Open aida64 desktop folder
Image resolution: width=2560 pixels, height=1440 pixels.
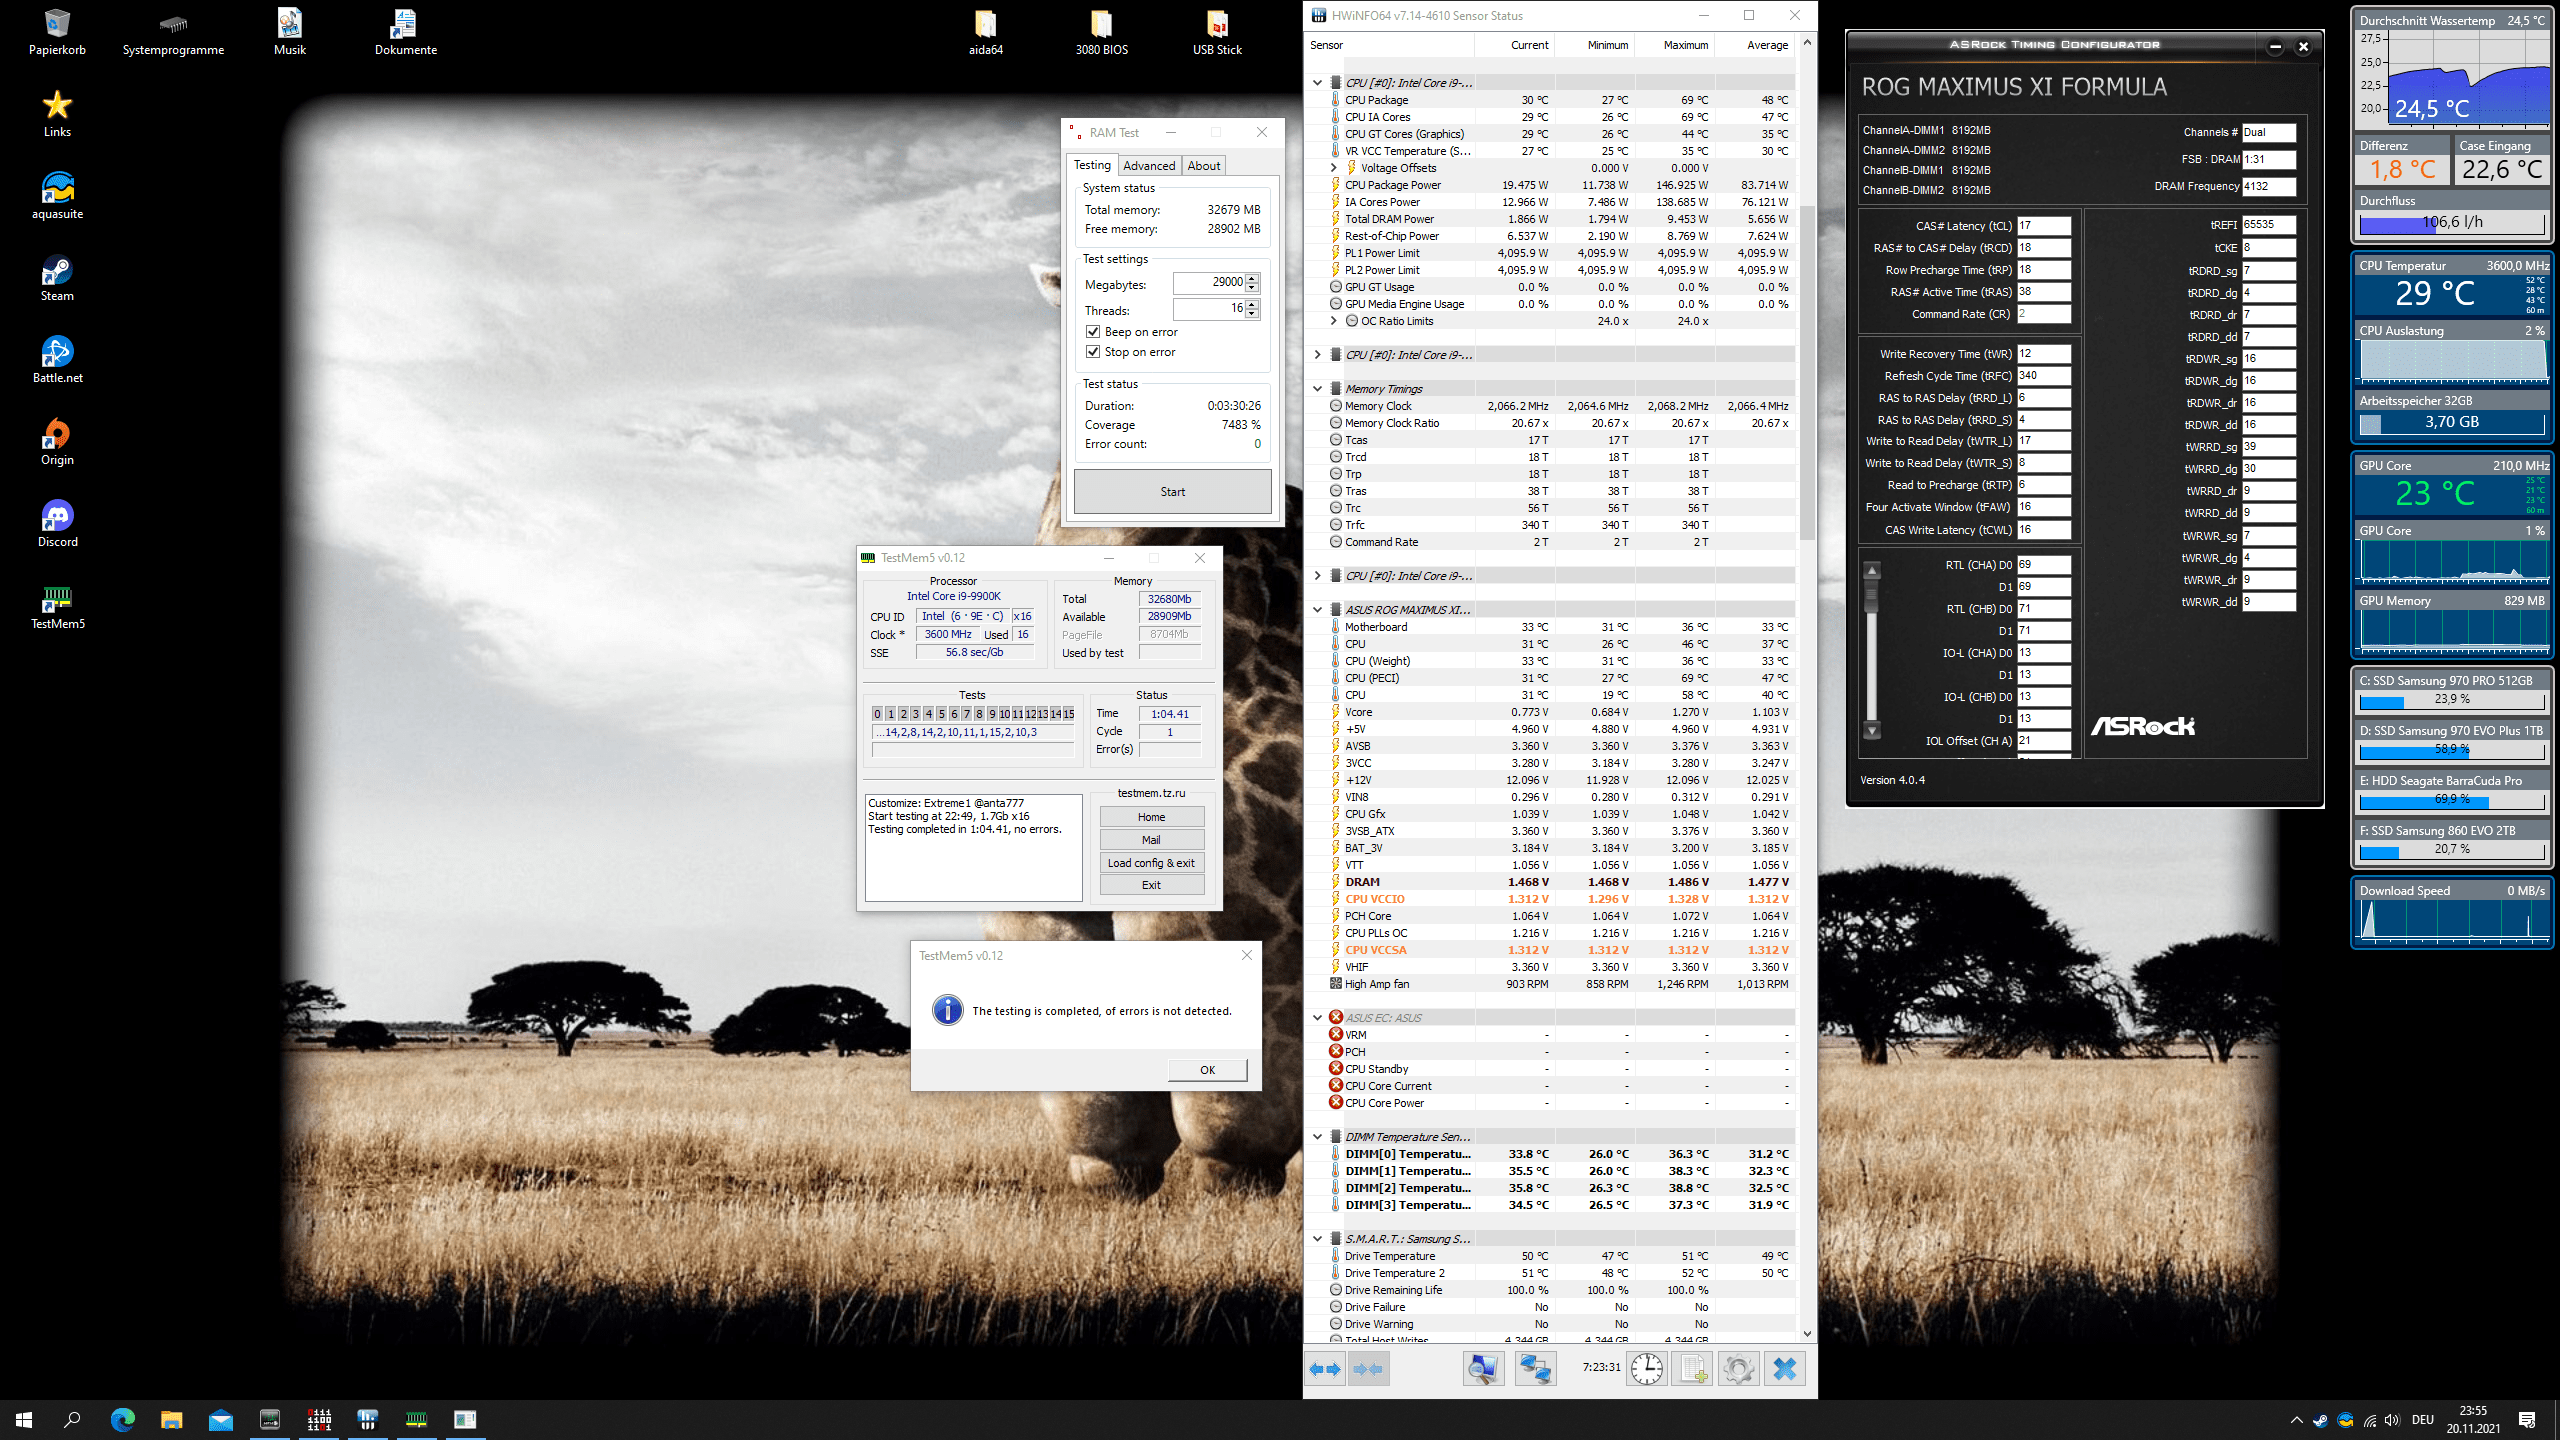985,32
